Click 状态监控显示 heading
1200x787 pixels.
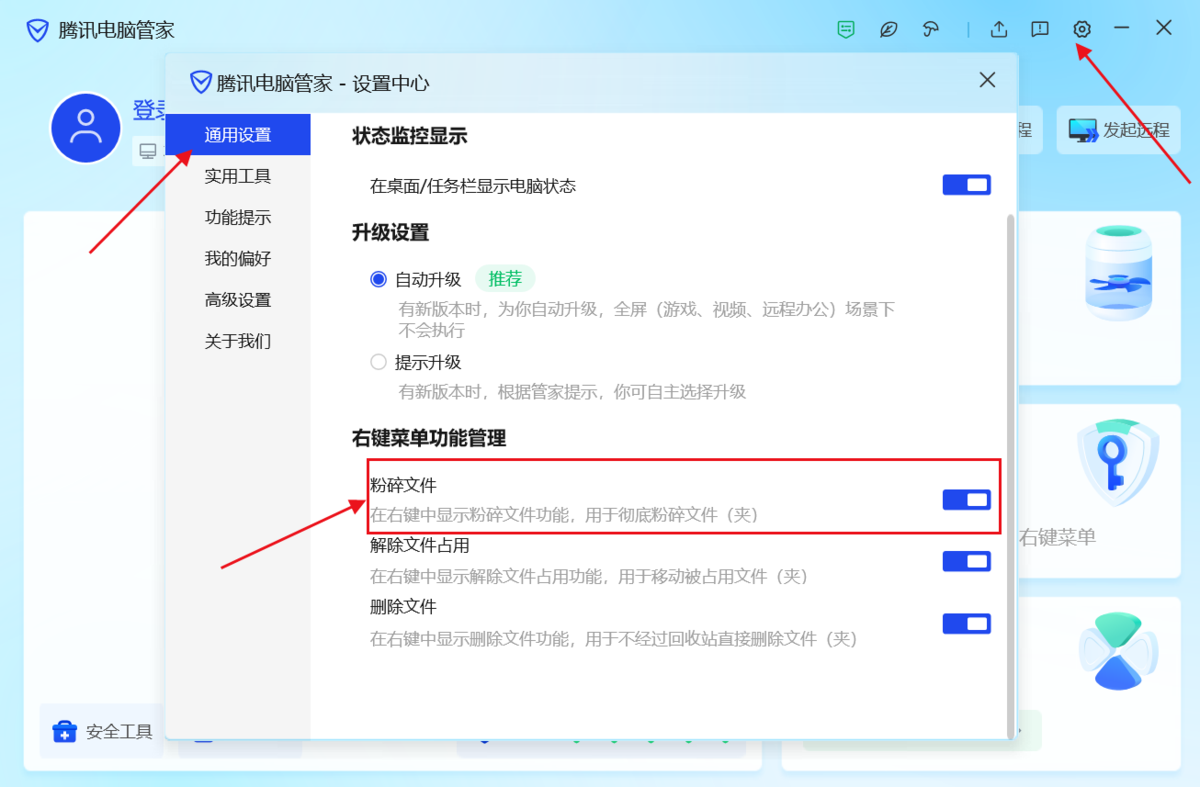point(410,136)
